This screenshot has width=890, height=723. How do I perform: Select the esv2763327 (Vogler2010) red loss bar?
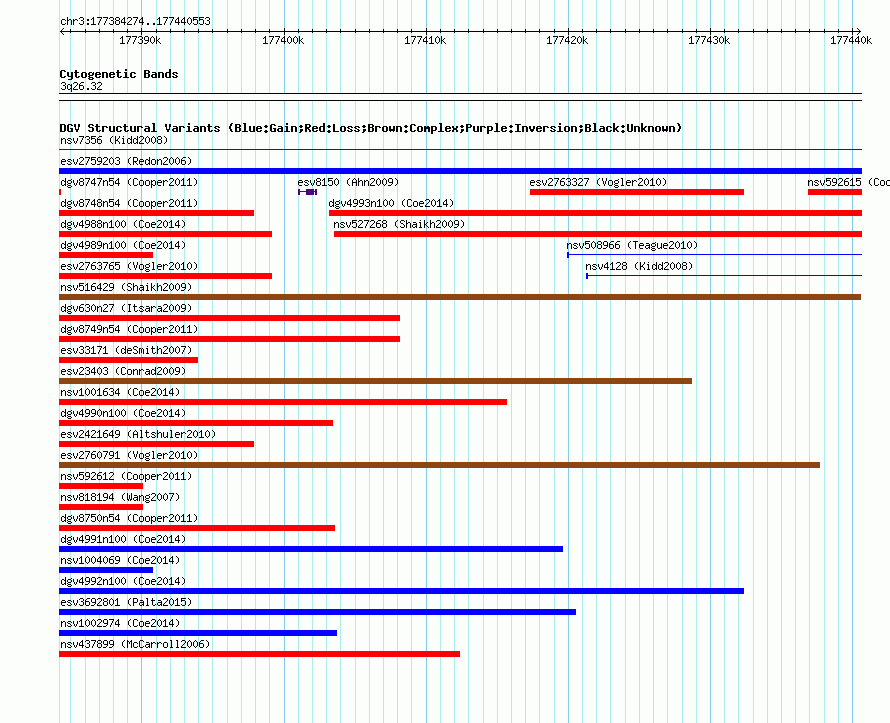637,192
